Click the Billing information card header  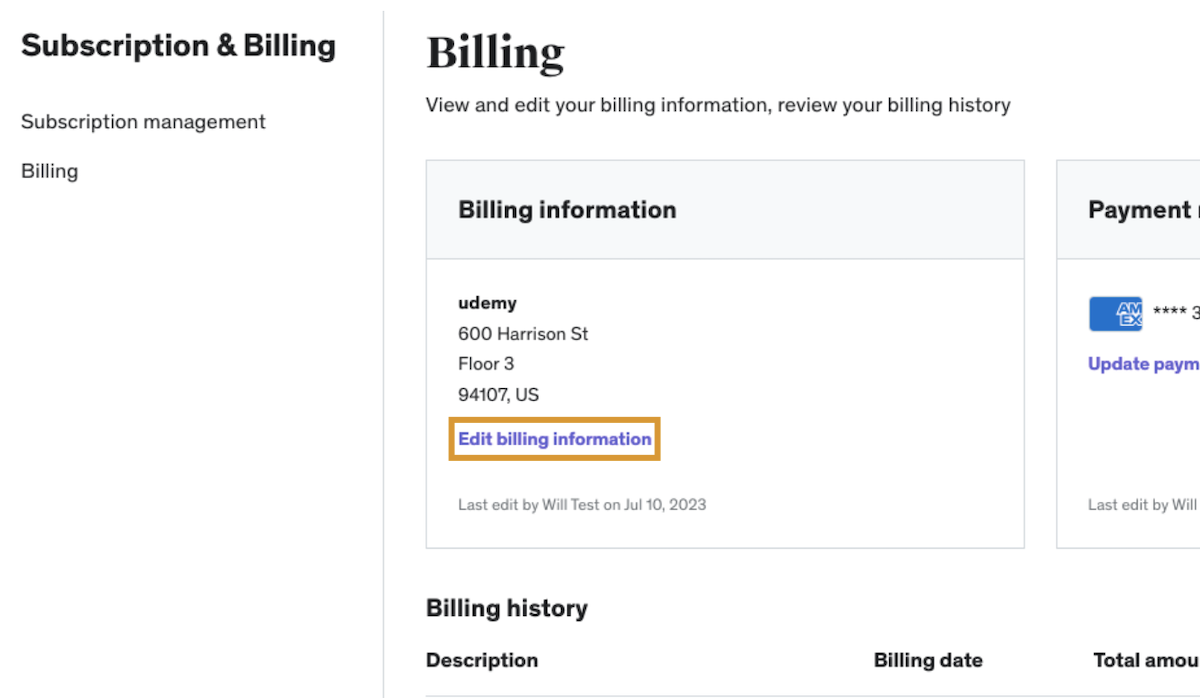(x=567, y=210)
